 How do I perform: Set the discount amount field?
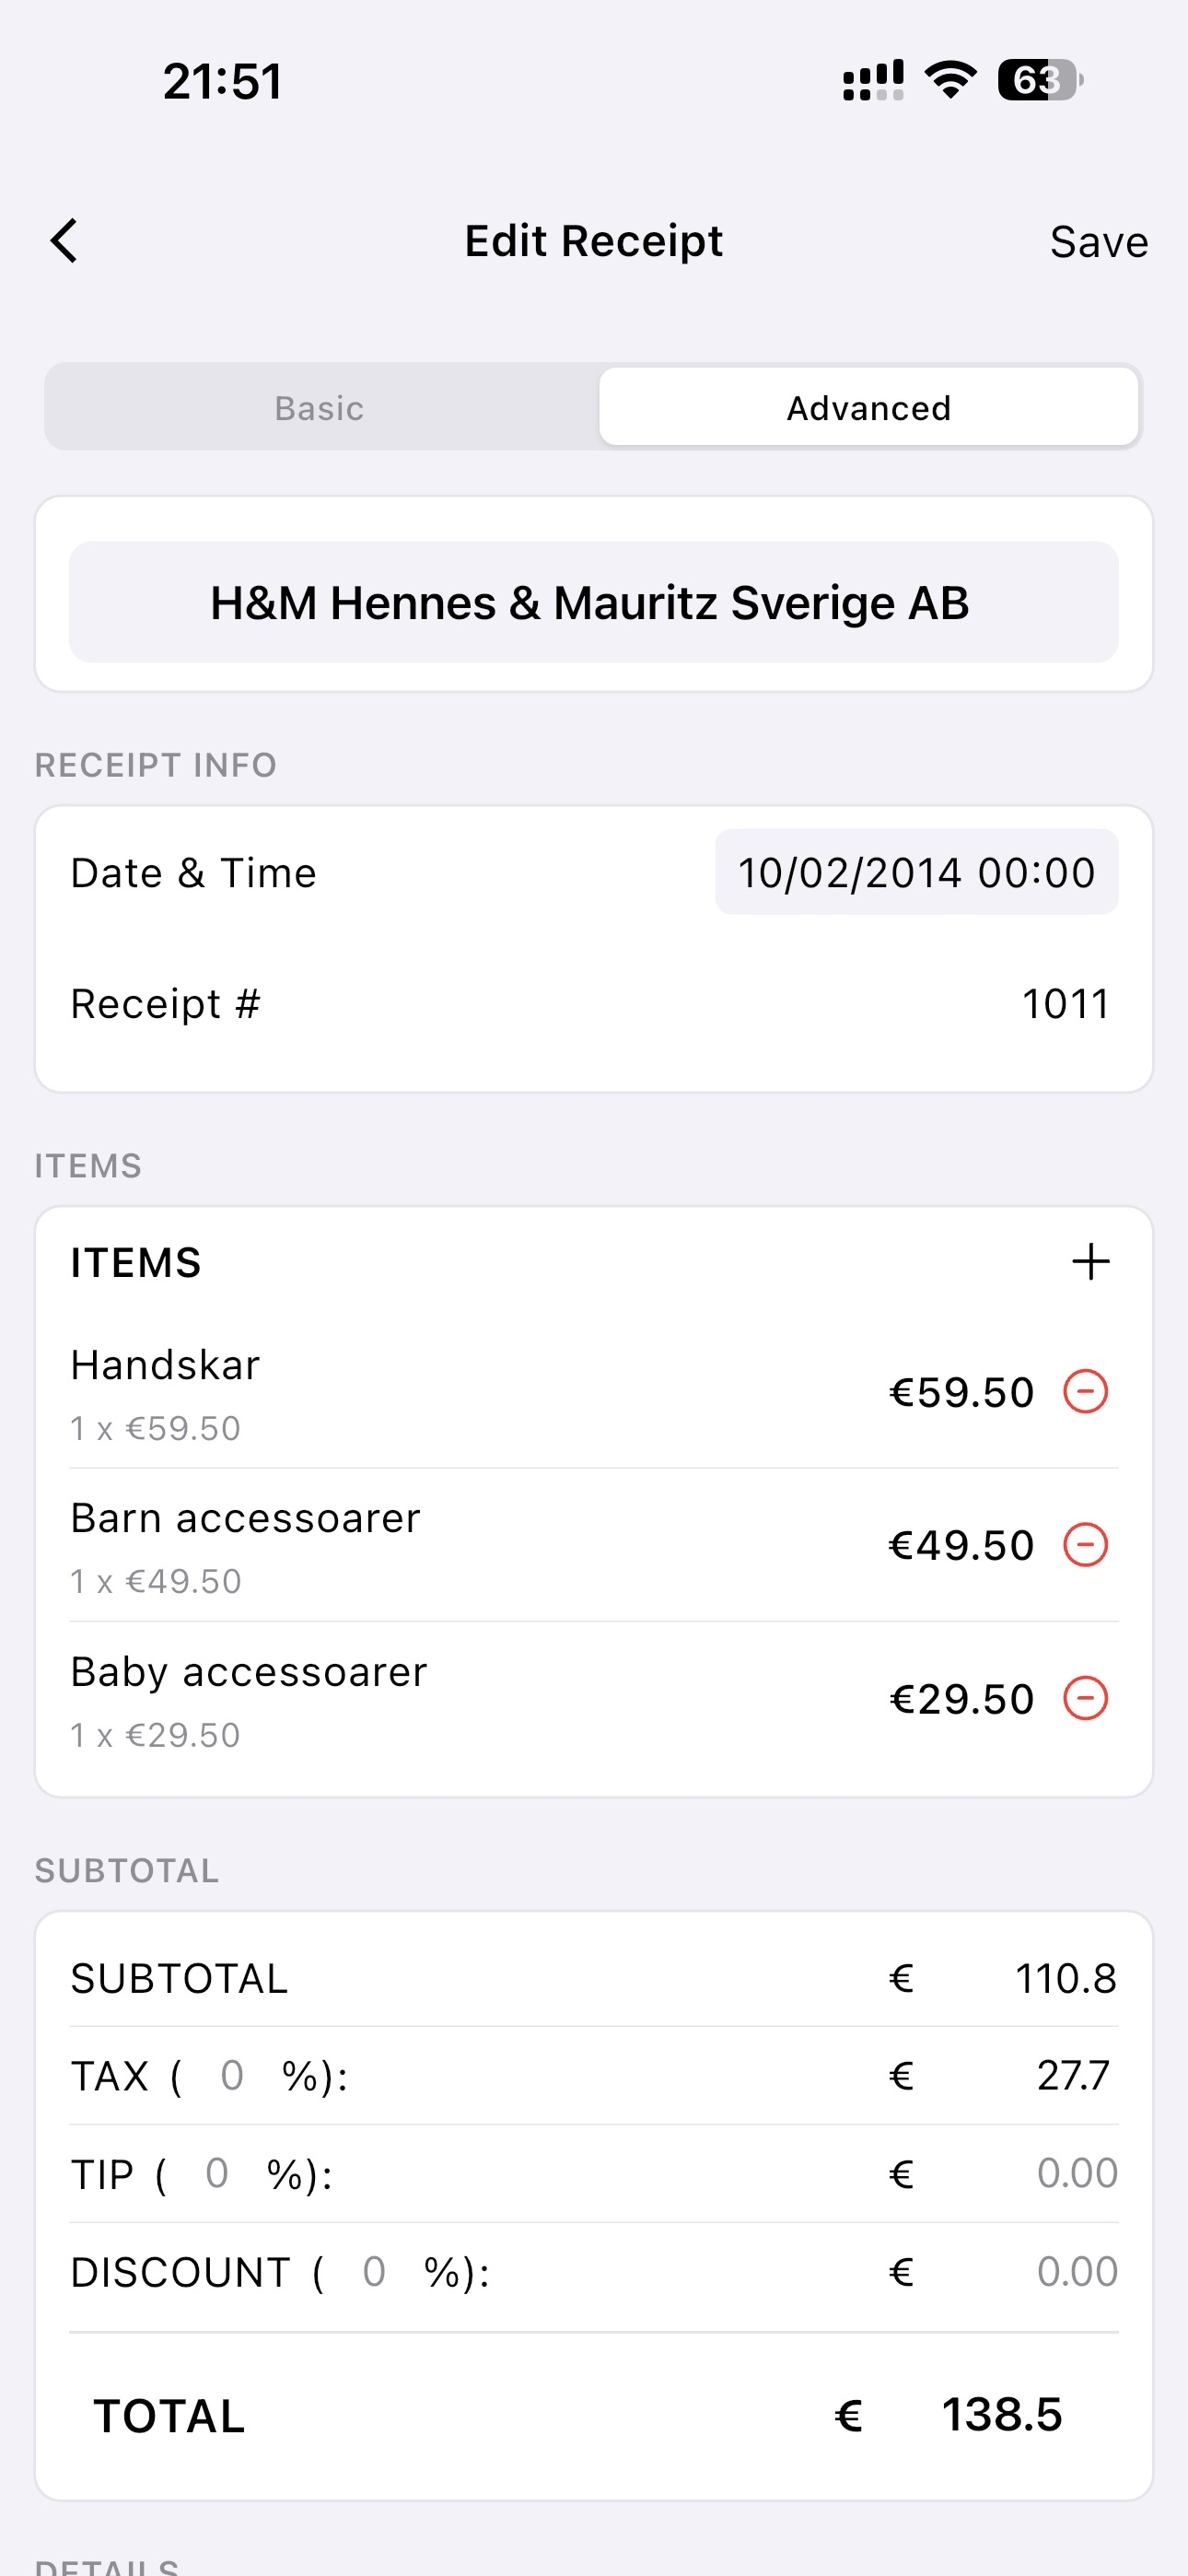coord(1076,2272)
